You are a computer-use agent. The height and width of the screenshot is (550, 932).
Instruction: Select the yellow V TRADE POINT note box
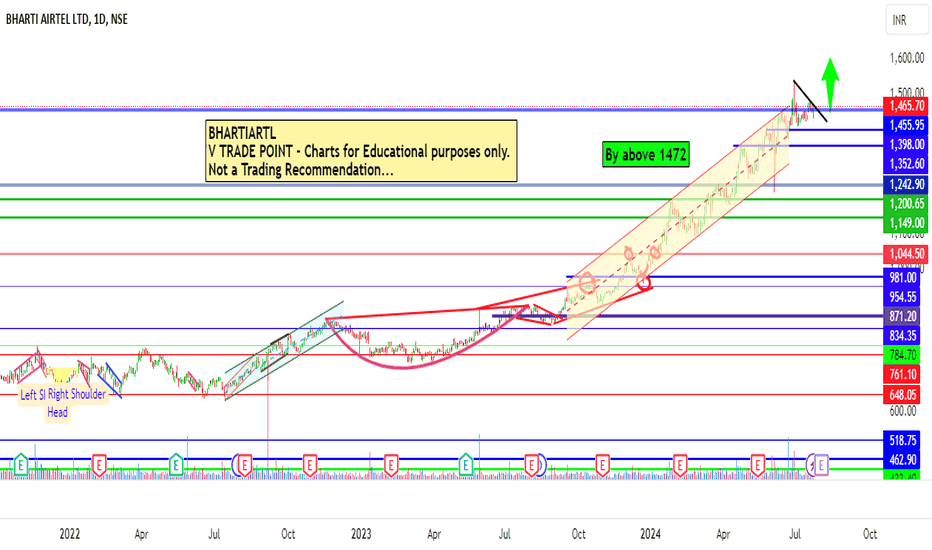pos(361,151)
